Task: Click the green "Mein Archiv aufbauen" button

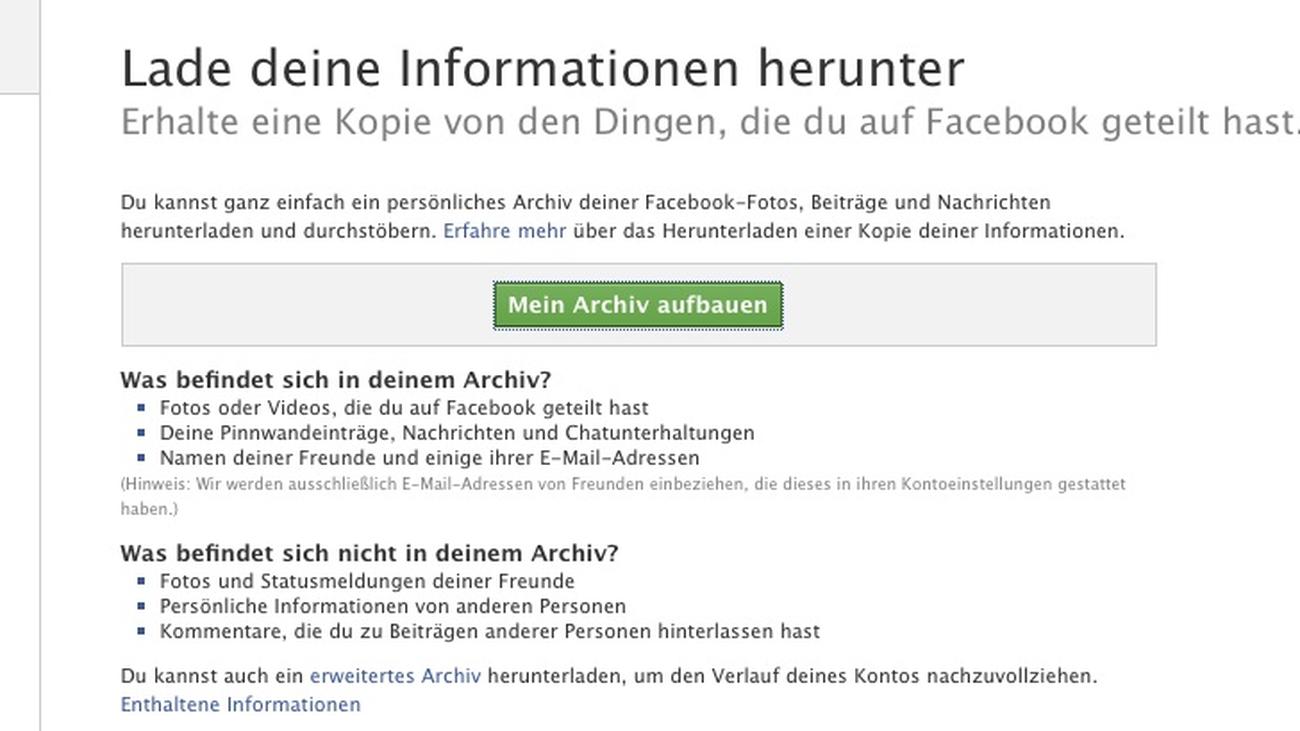Action: tap(637, 305)
